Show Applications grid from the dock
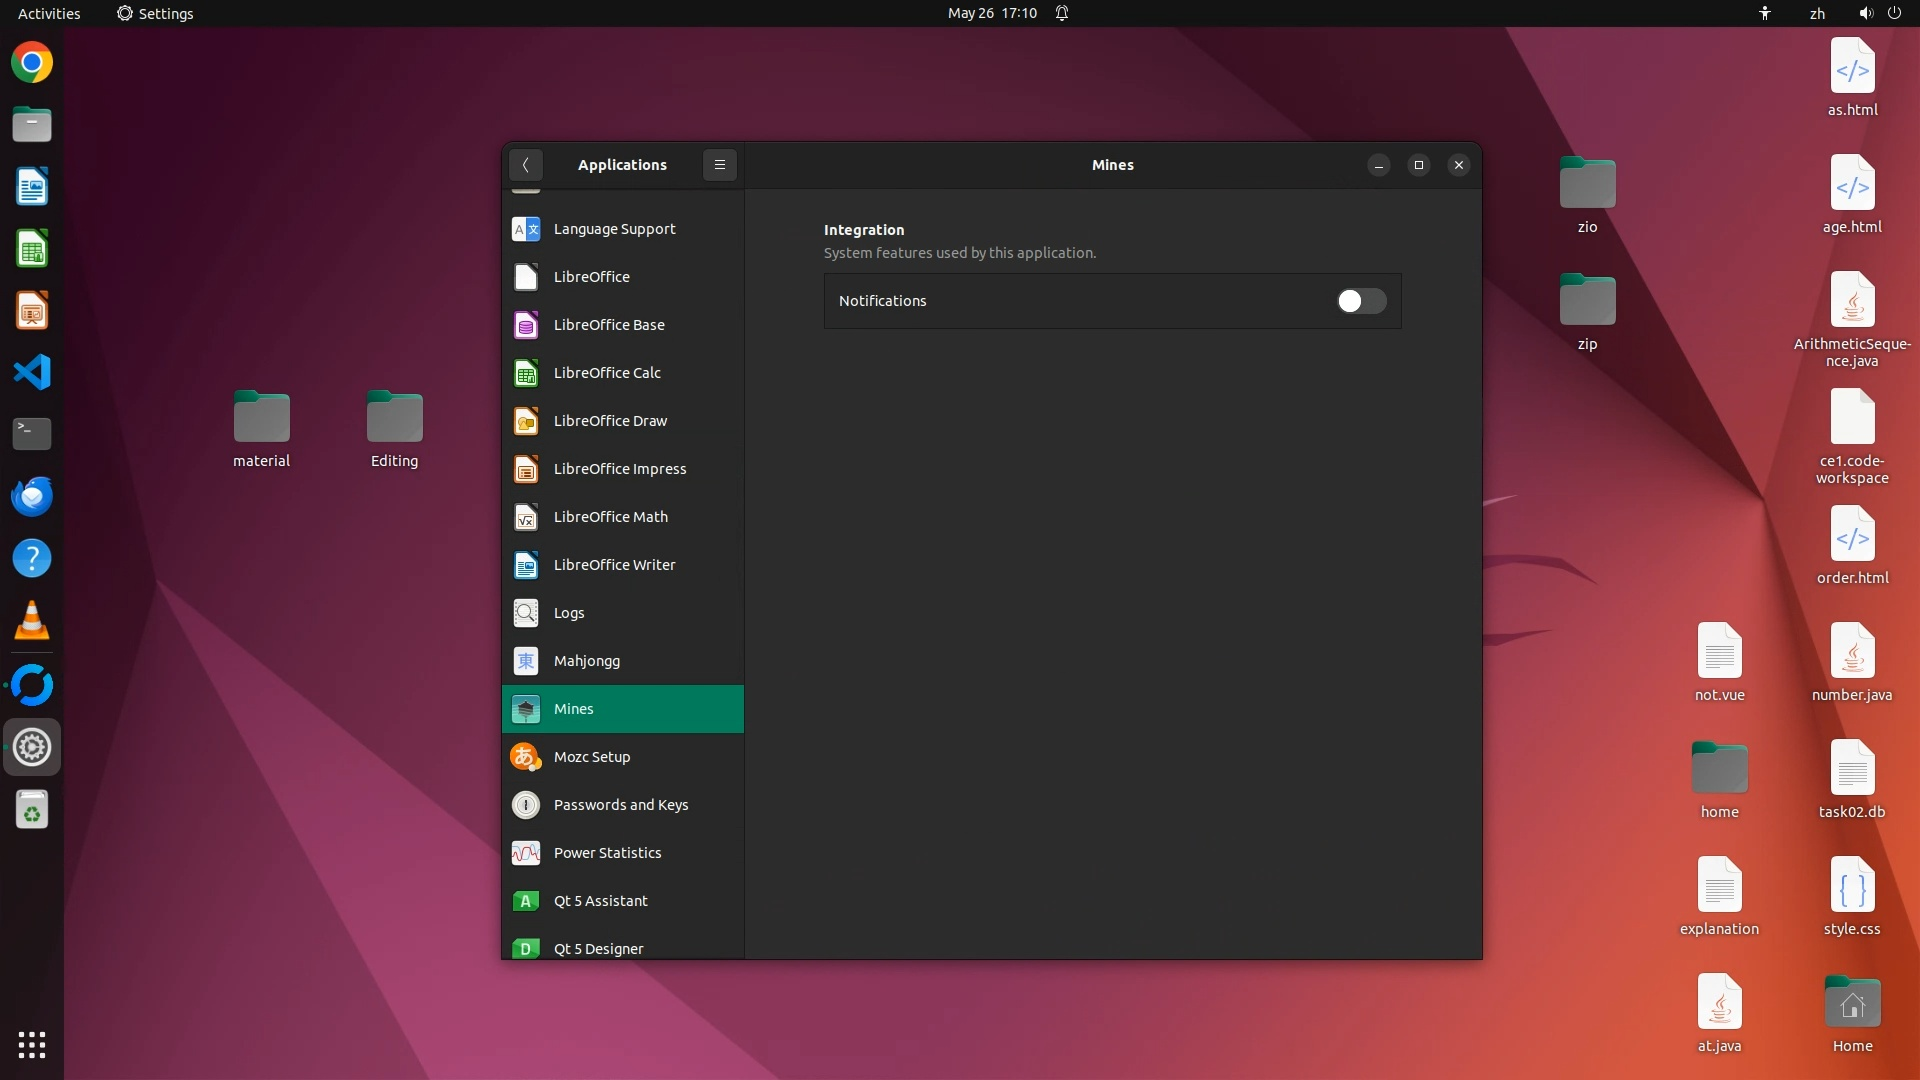 [32, 1045]
